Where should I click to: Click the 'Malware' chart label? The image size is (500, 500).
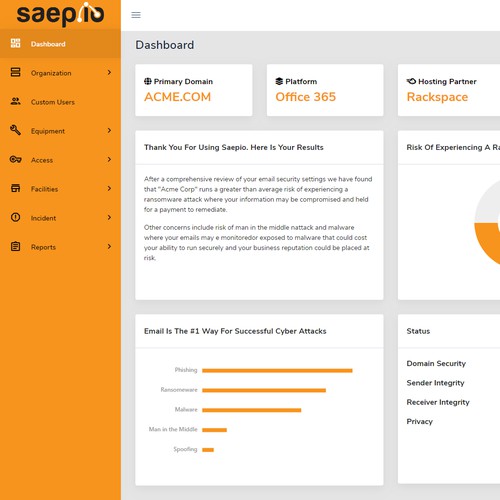[x=186, y=410]
